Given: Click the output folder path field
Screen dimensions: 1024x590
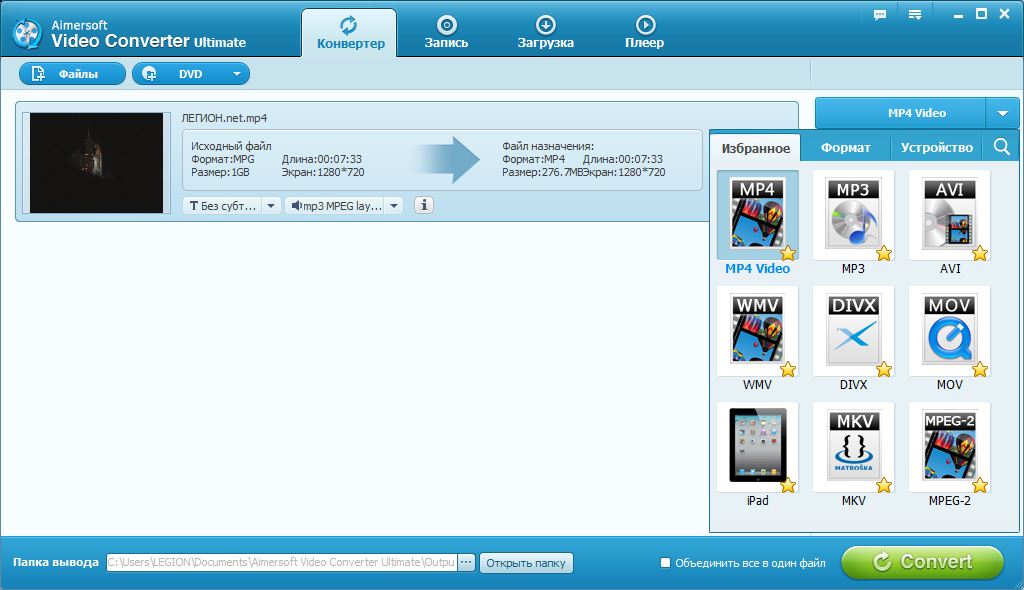Looking at the screenshot, I should pos(281,562).
